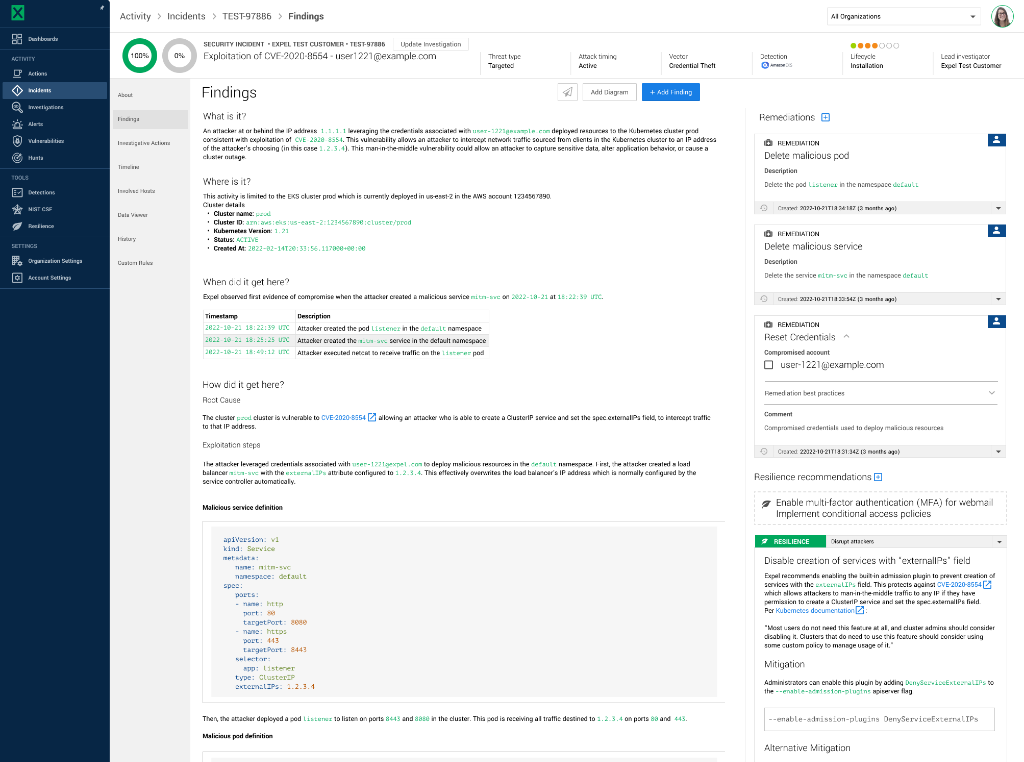
Task: Open Account Settings from its icon
Action: tap(17, 278)
